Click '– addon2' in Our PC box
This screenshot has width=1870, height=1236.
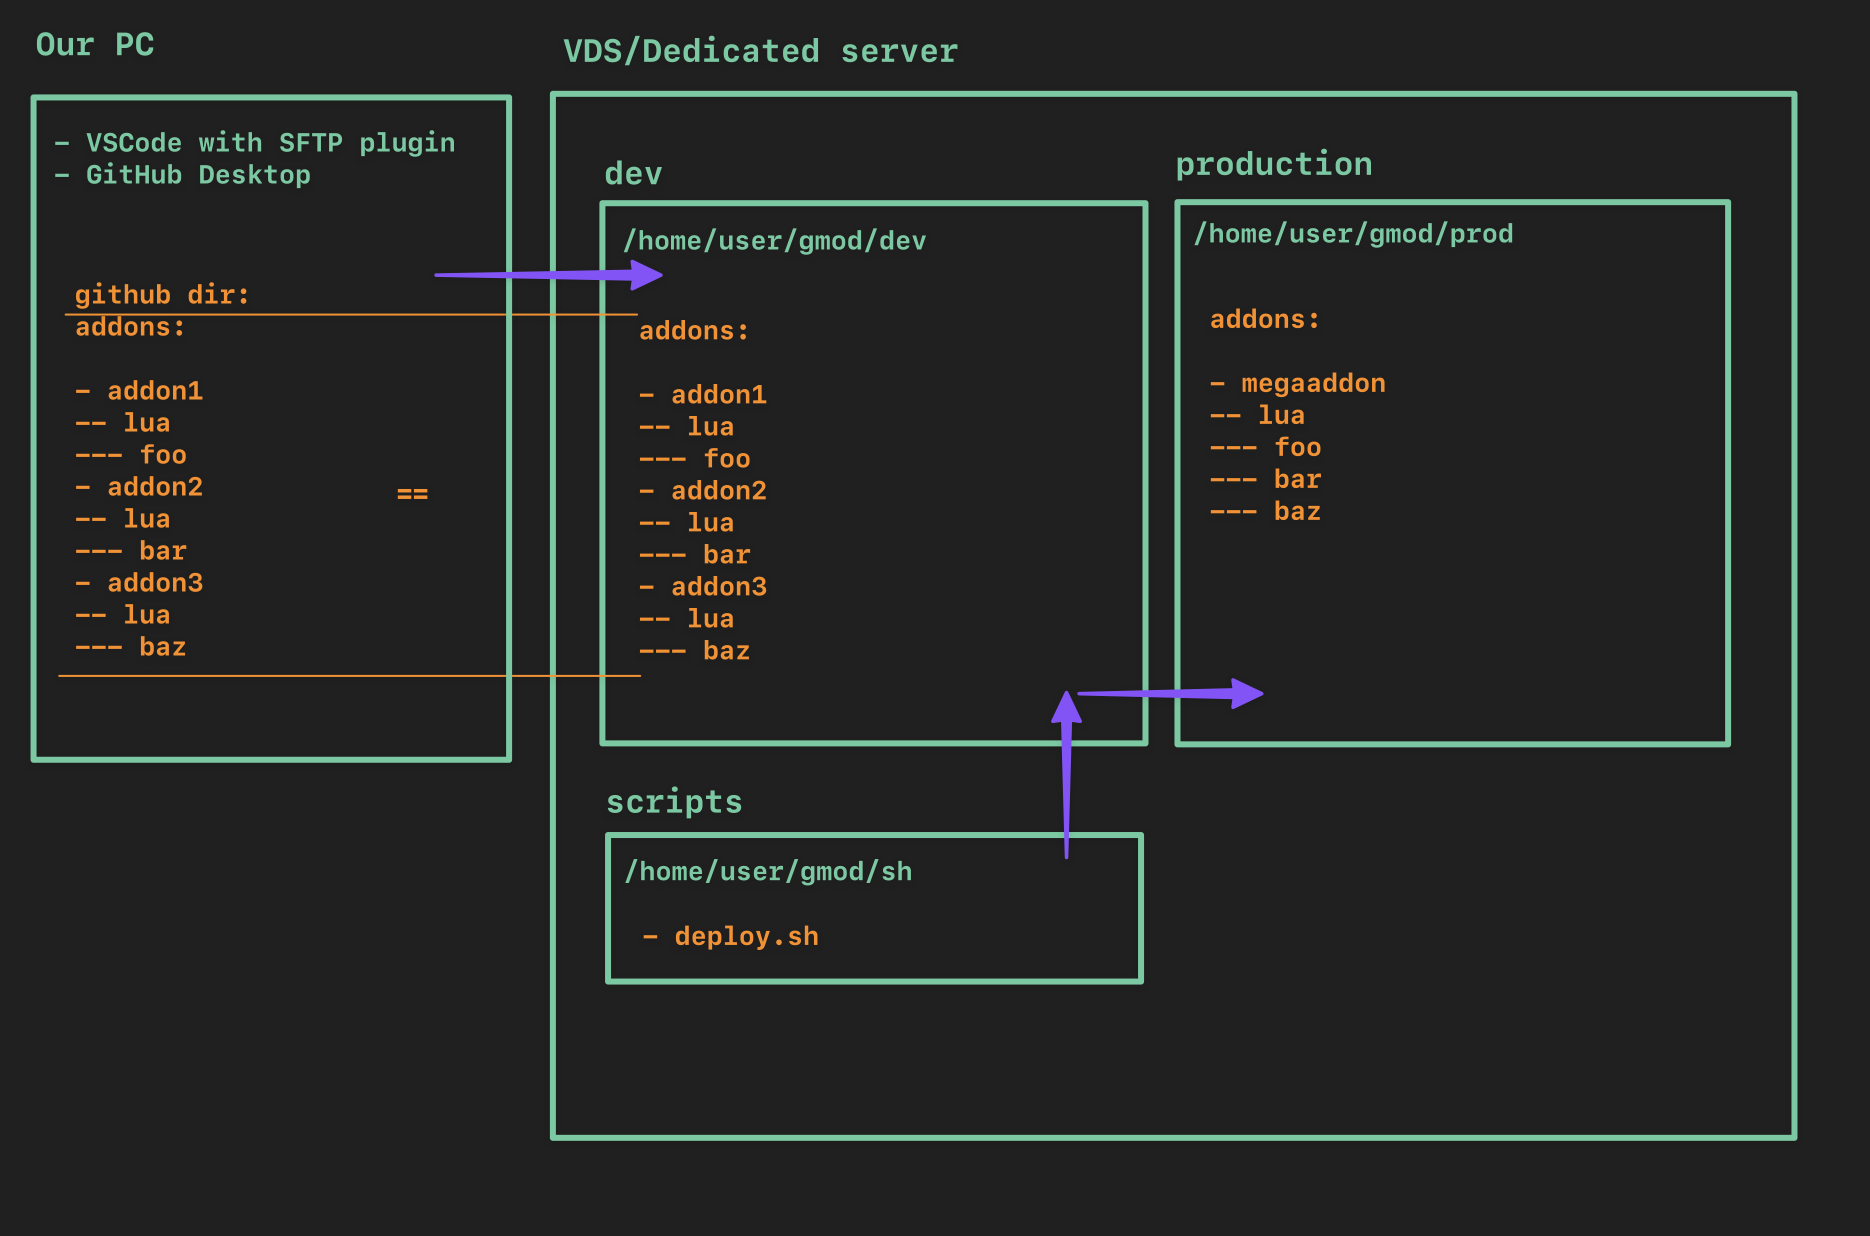tap(139, 487)
